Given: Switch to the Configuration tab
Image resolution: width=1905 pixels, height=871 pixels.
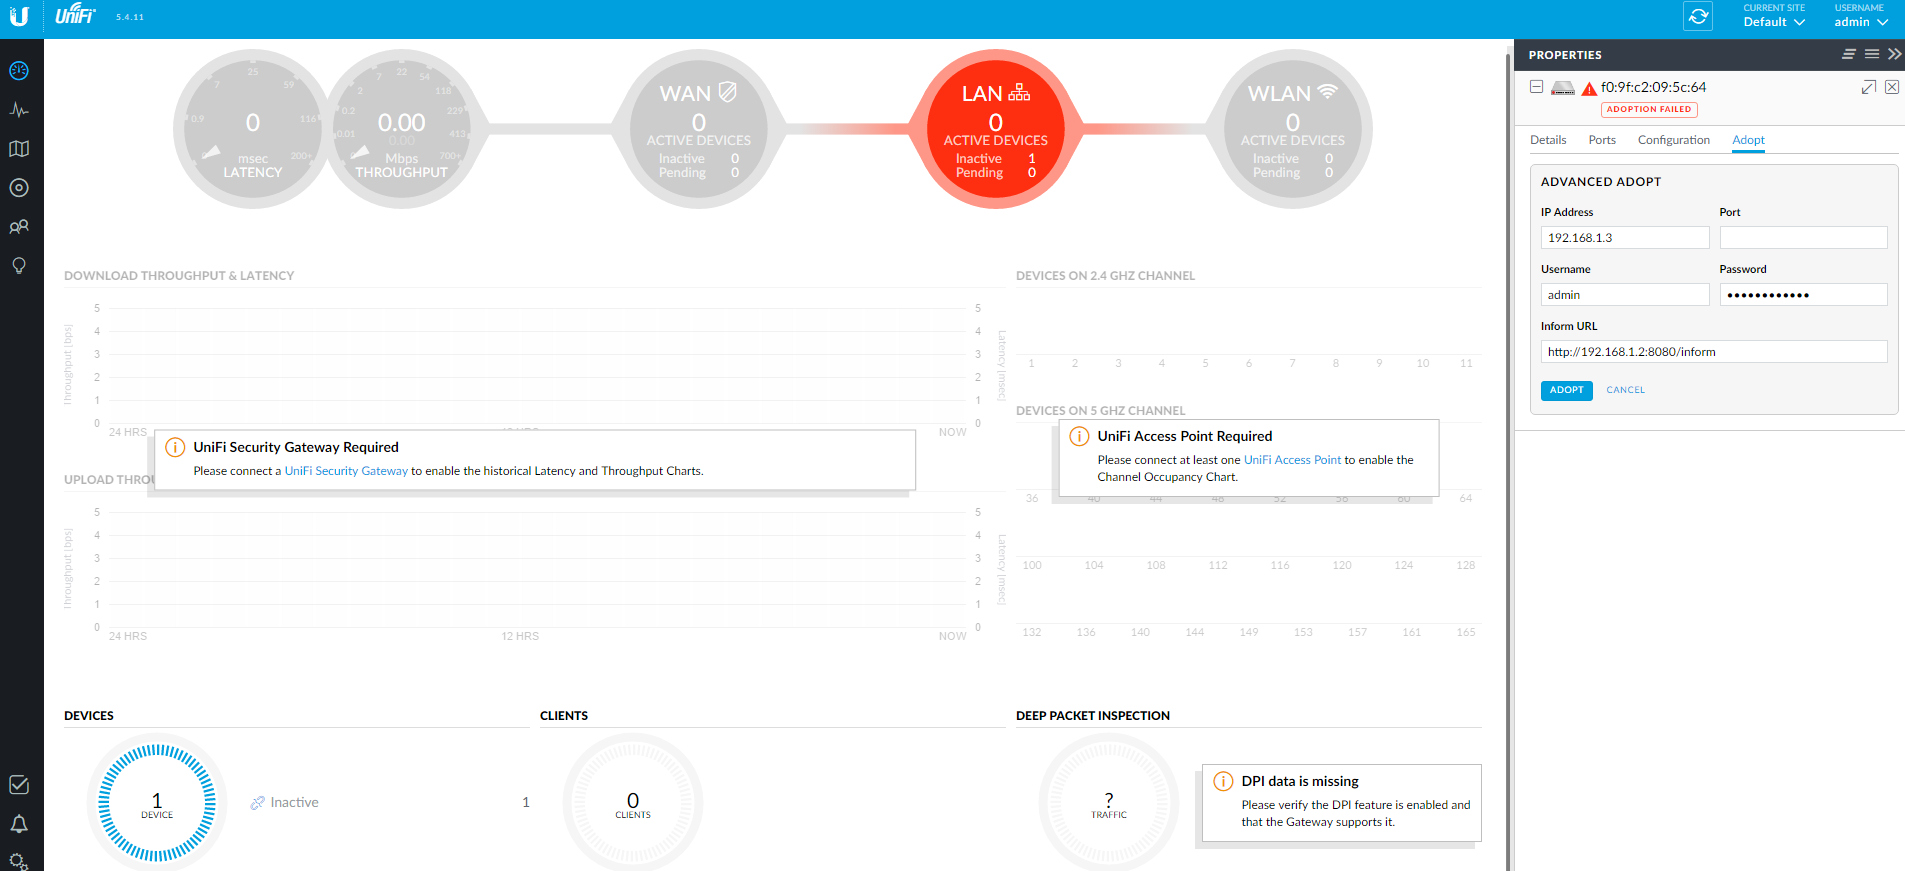Looking at the screenshot, I should pos(1673,140).
